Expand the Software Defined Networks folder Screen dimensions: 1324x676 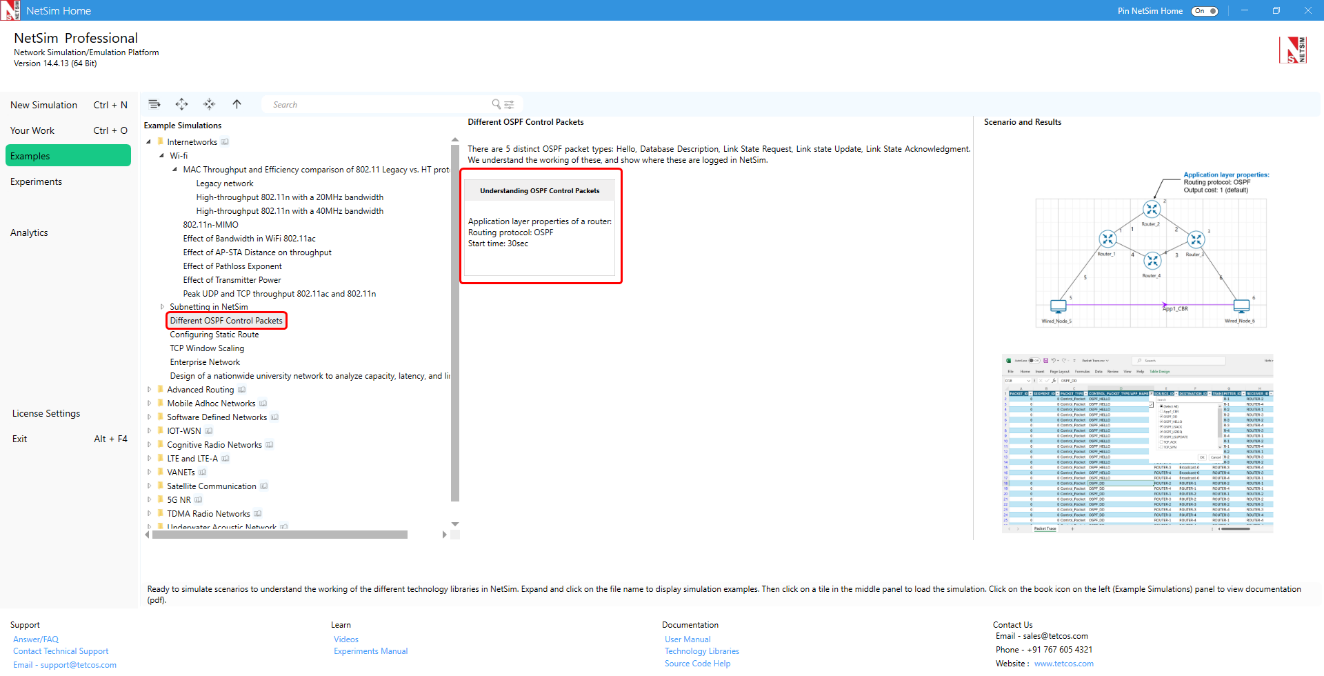[149, 418]
